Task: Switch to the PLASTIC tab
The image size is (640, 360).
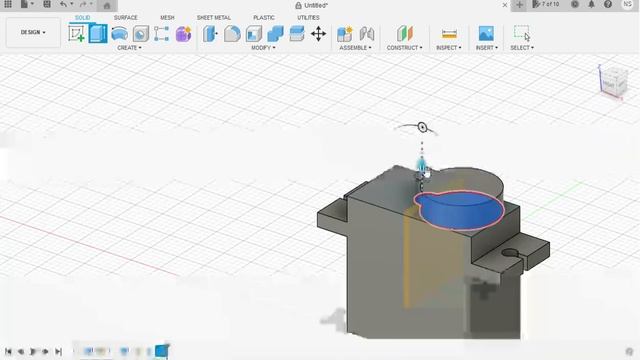Action: pyautogui.click(x=264, y=18)
